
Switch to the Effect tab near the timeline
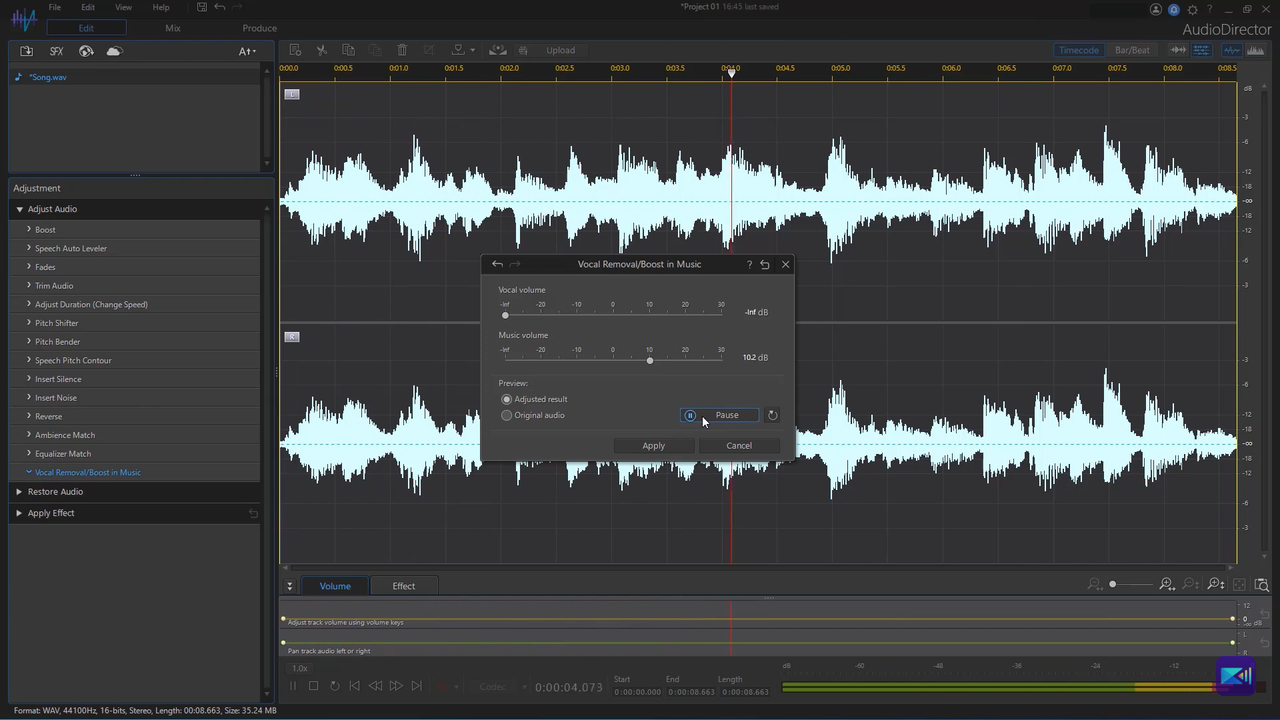click(x=403, y=586)
